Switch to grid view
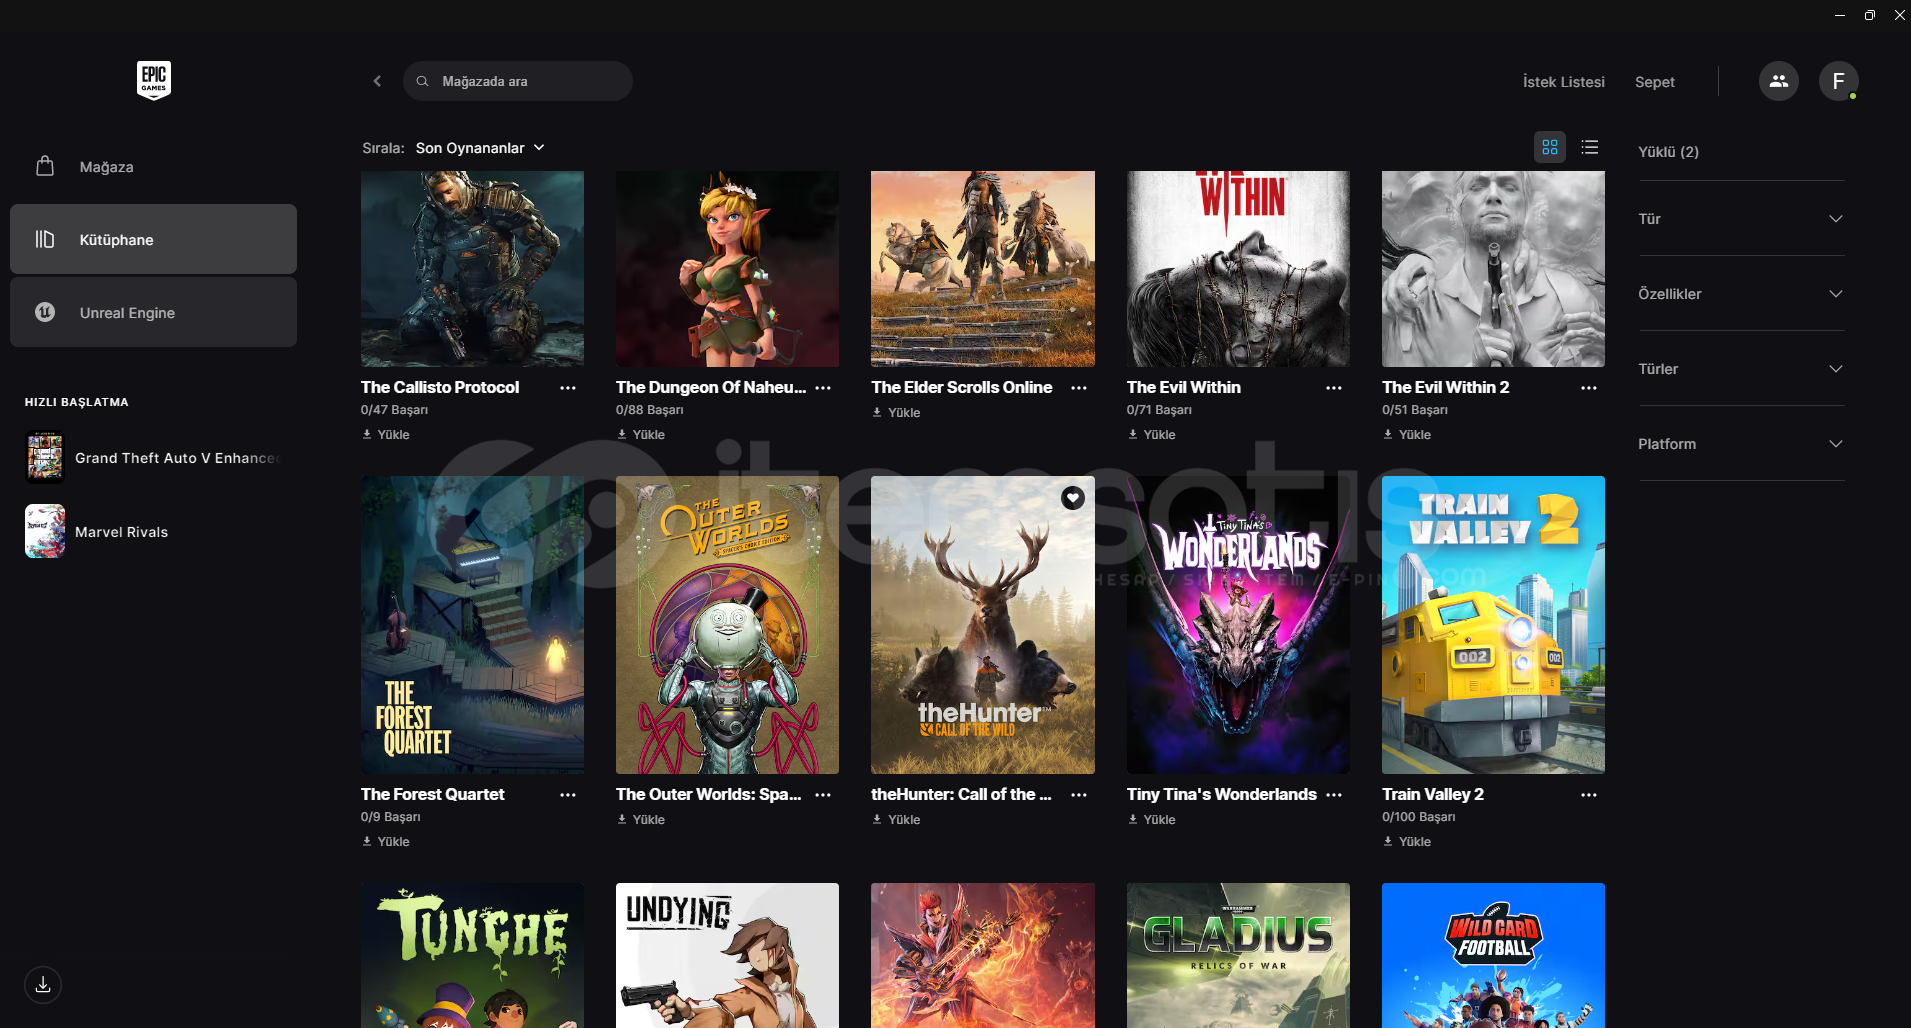The width and height of the screenshot is (1911, 1028). pyautogui.click(x=1550, y=147)
